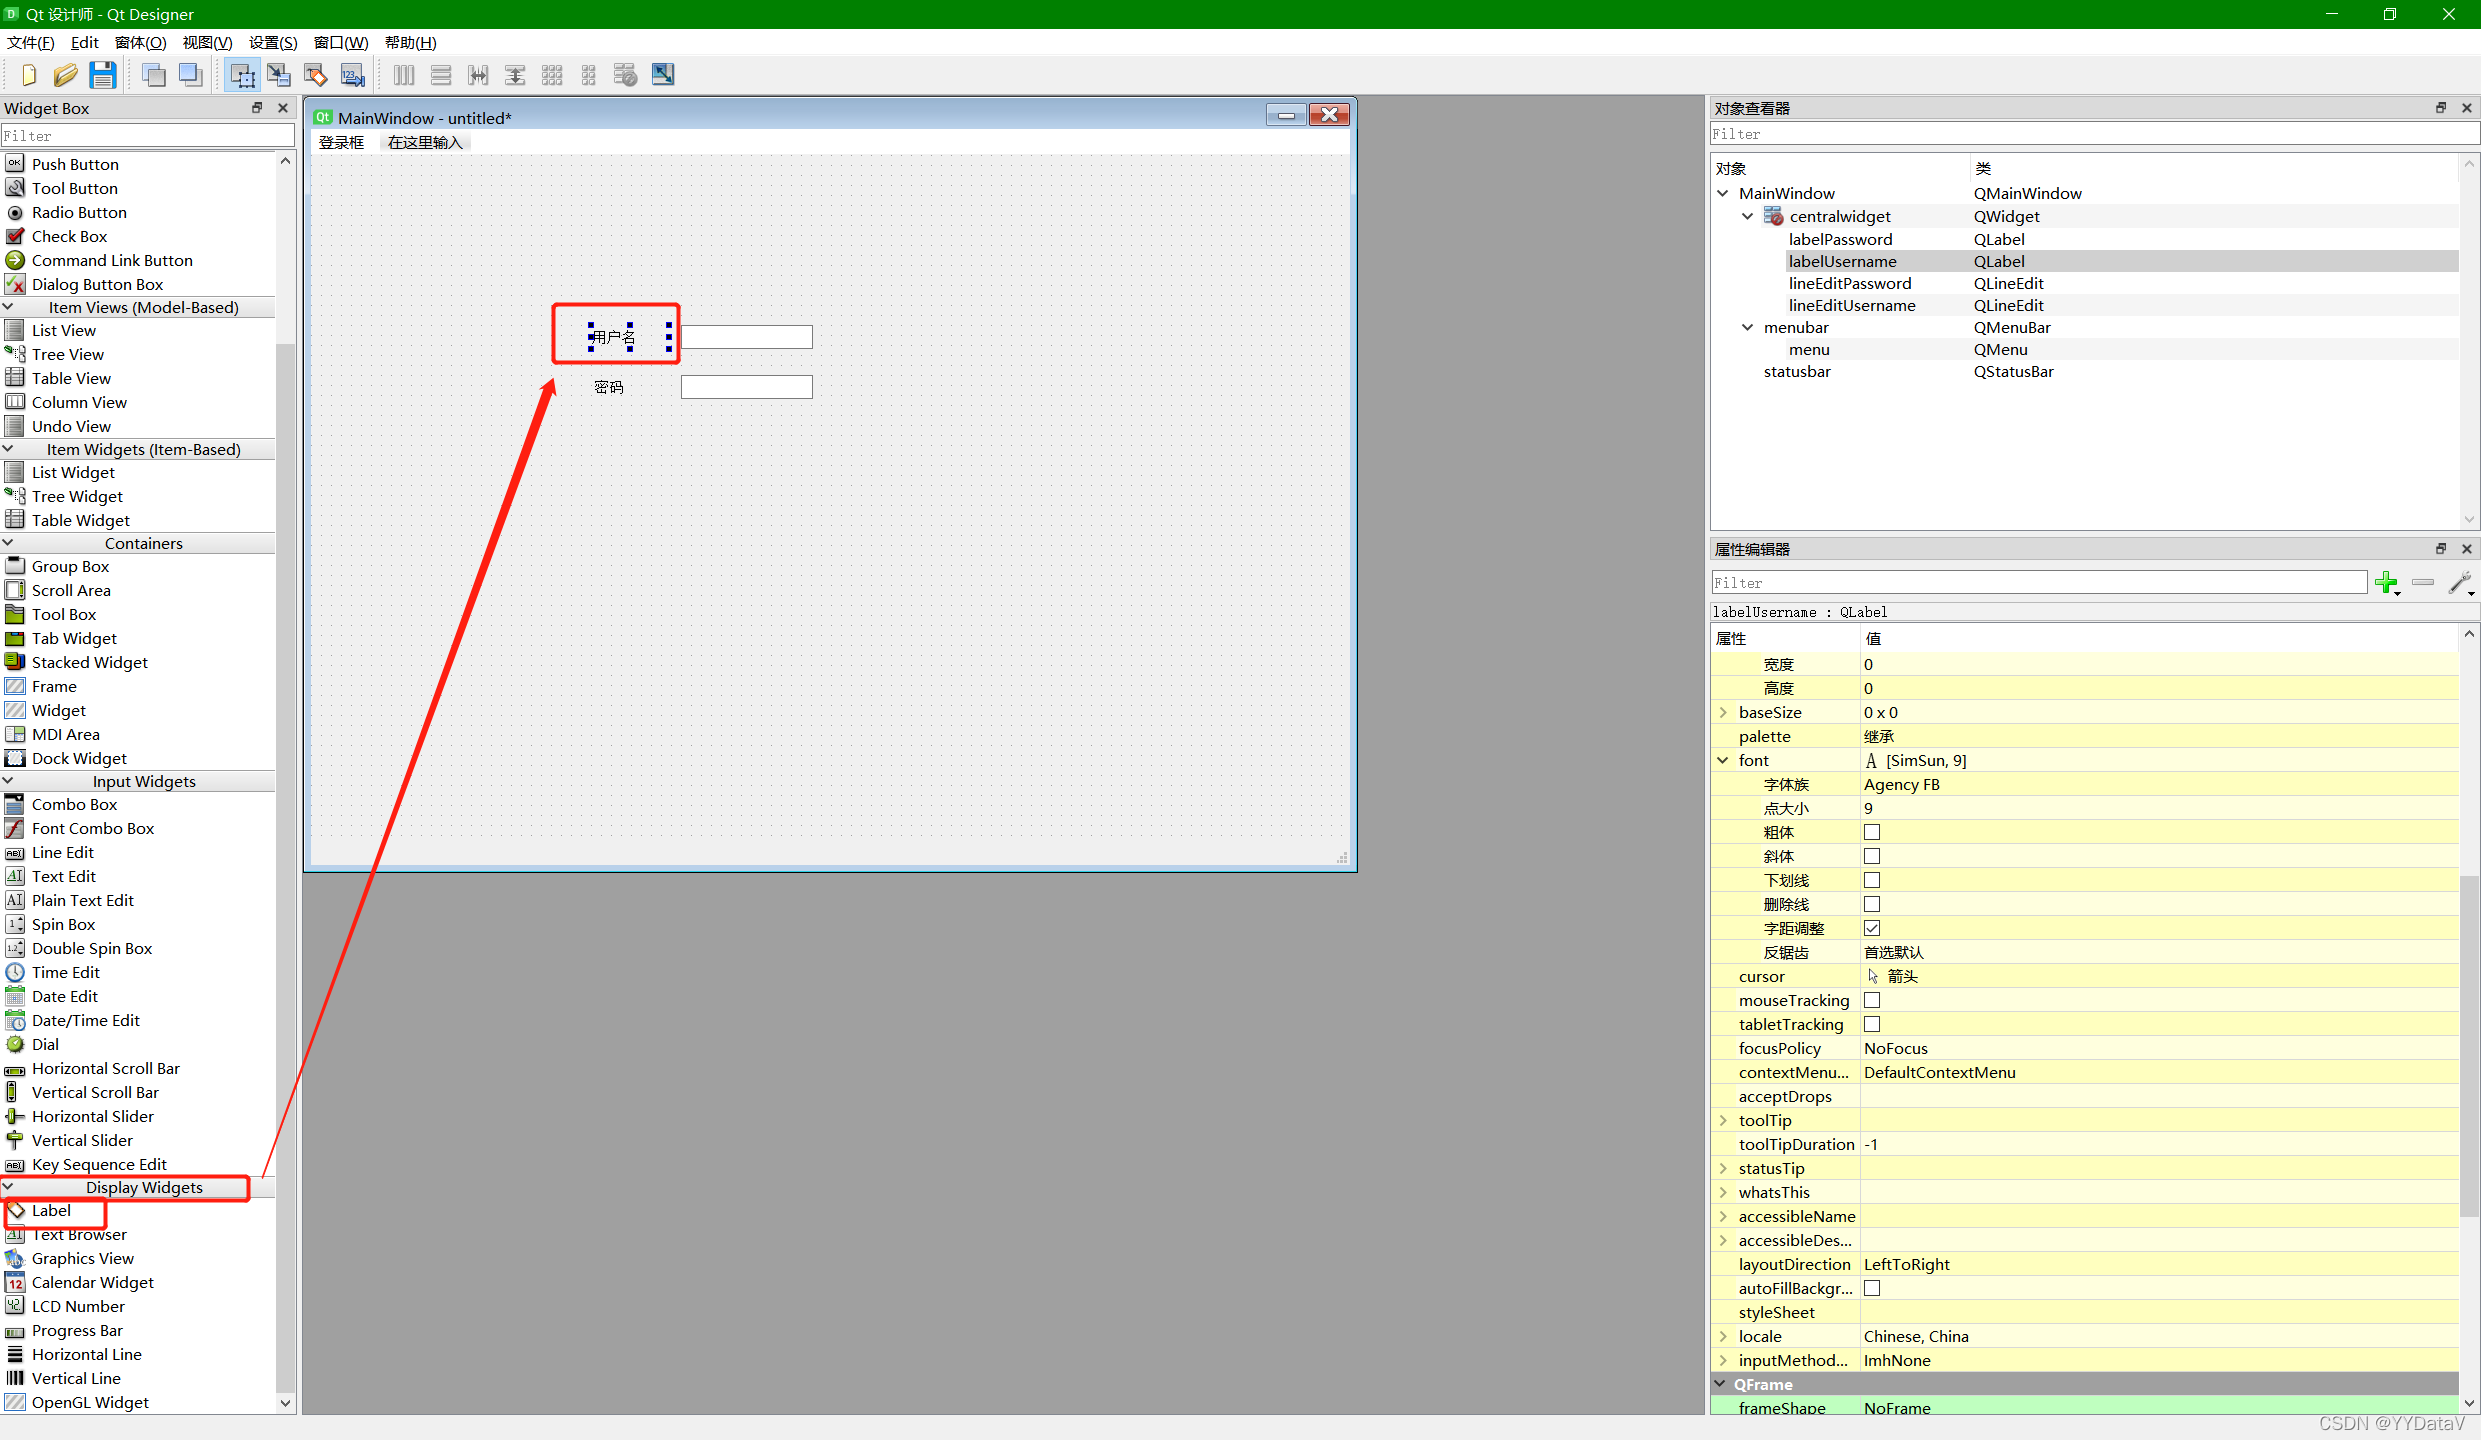Click the Edit Tab Order icon

pyautogui.click(x=352, y=75)
